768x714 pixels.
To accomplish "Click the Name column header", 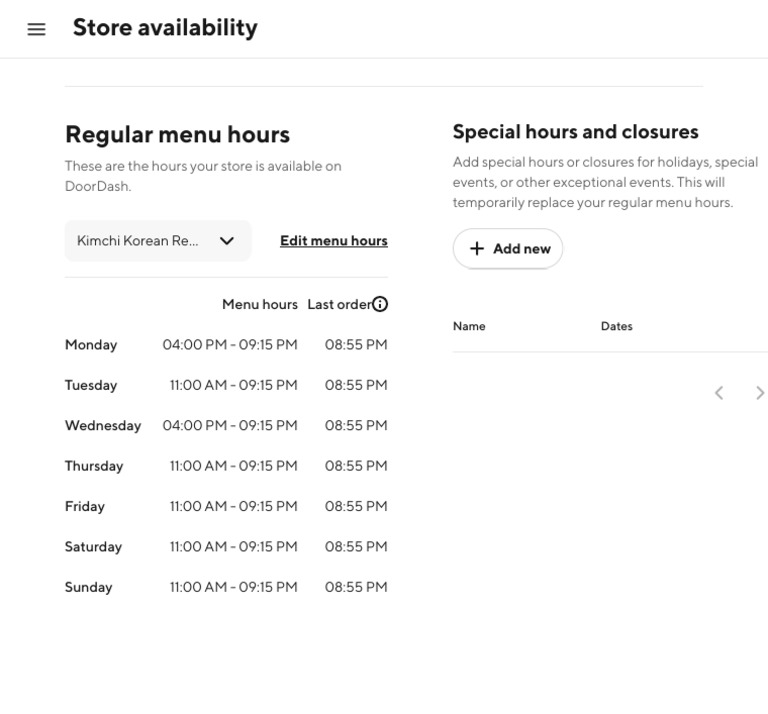I will (x=469, y=326).
